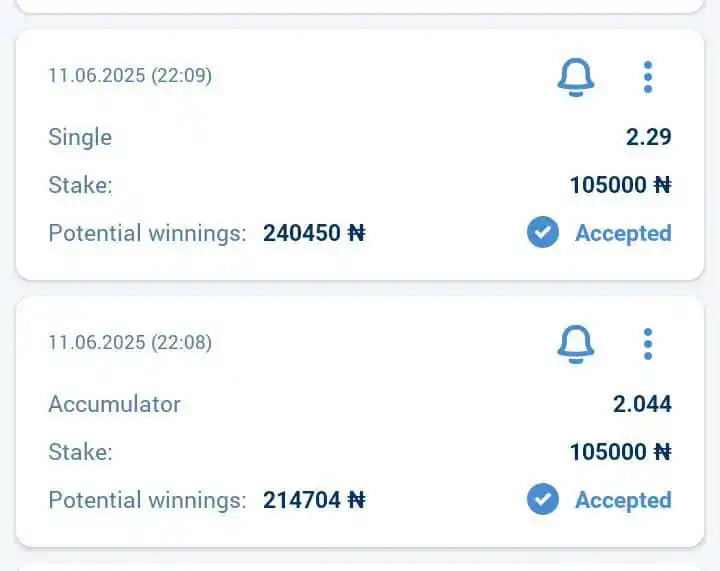The image size is (720, 571).
Task: Click the Accepted checkmark icon on Single bet
Action: pyautogui.click(x=543, y=233)
